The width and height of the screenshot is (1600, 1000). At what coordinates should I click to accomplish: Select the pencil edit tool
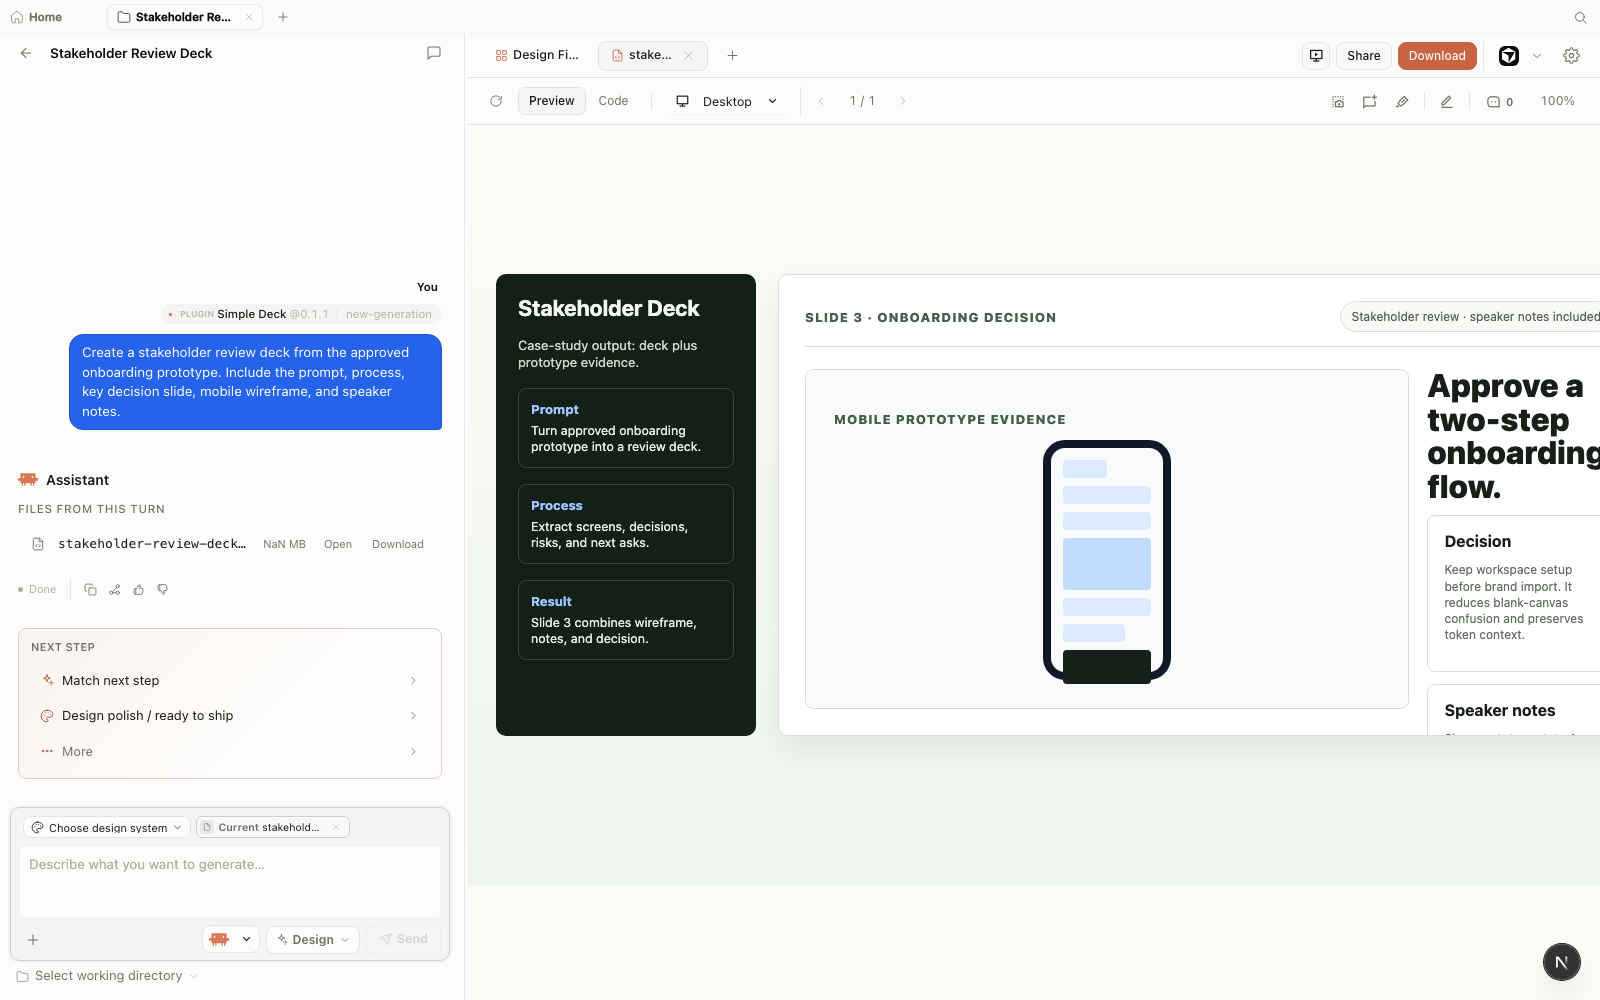tap(1446, 102)
